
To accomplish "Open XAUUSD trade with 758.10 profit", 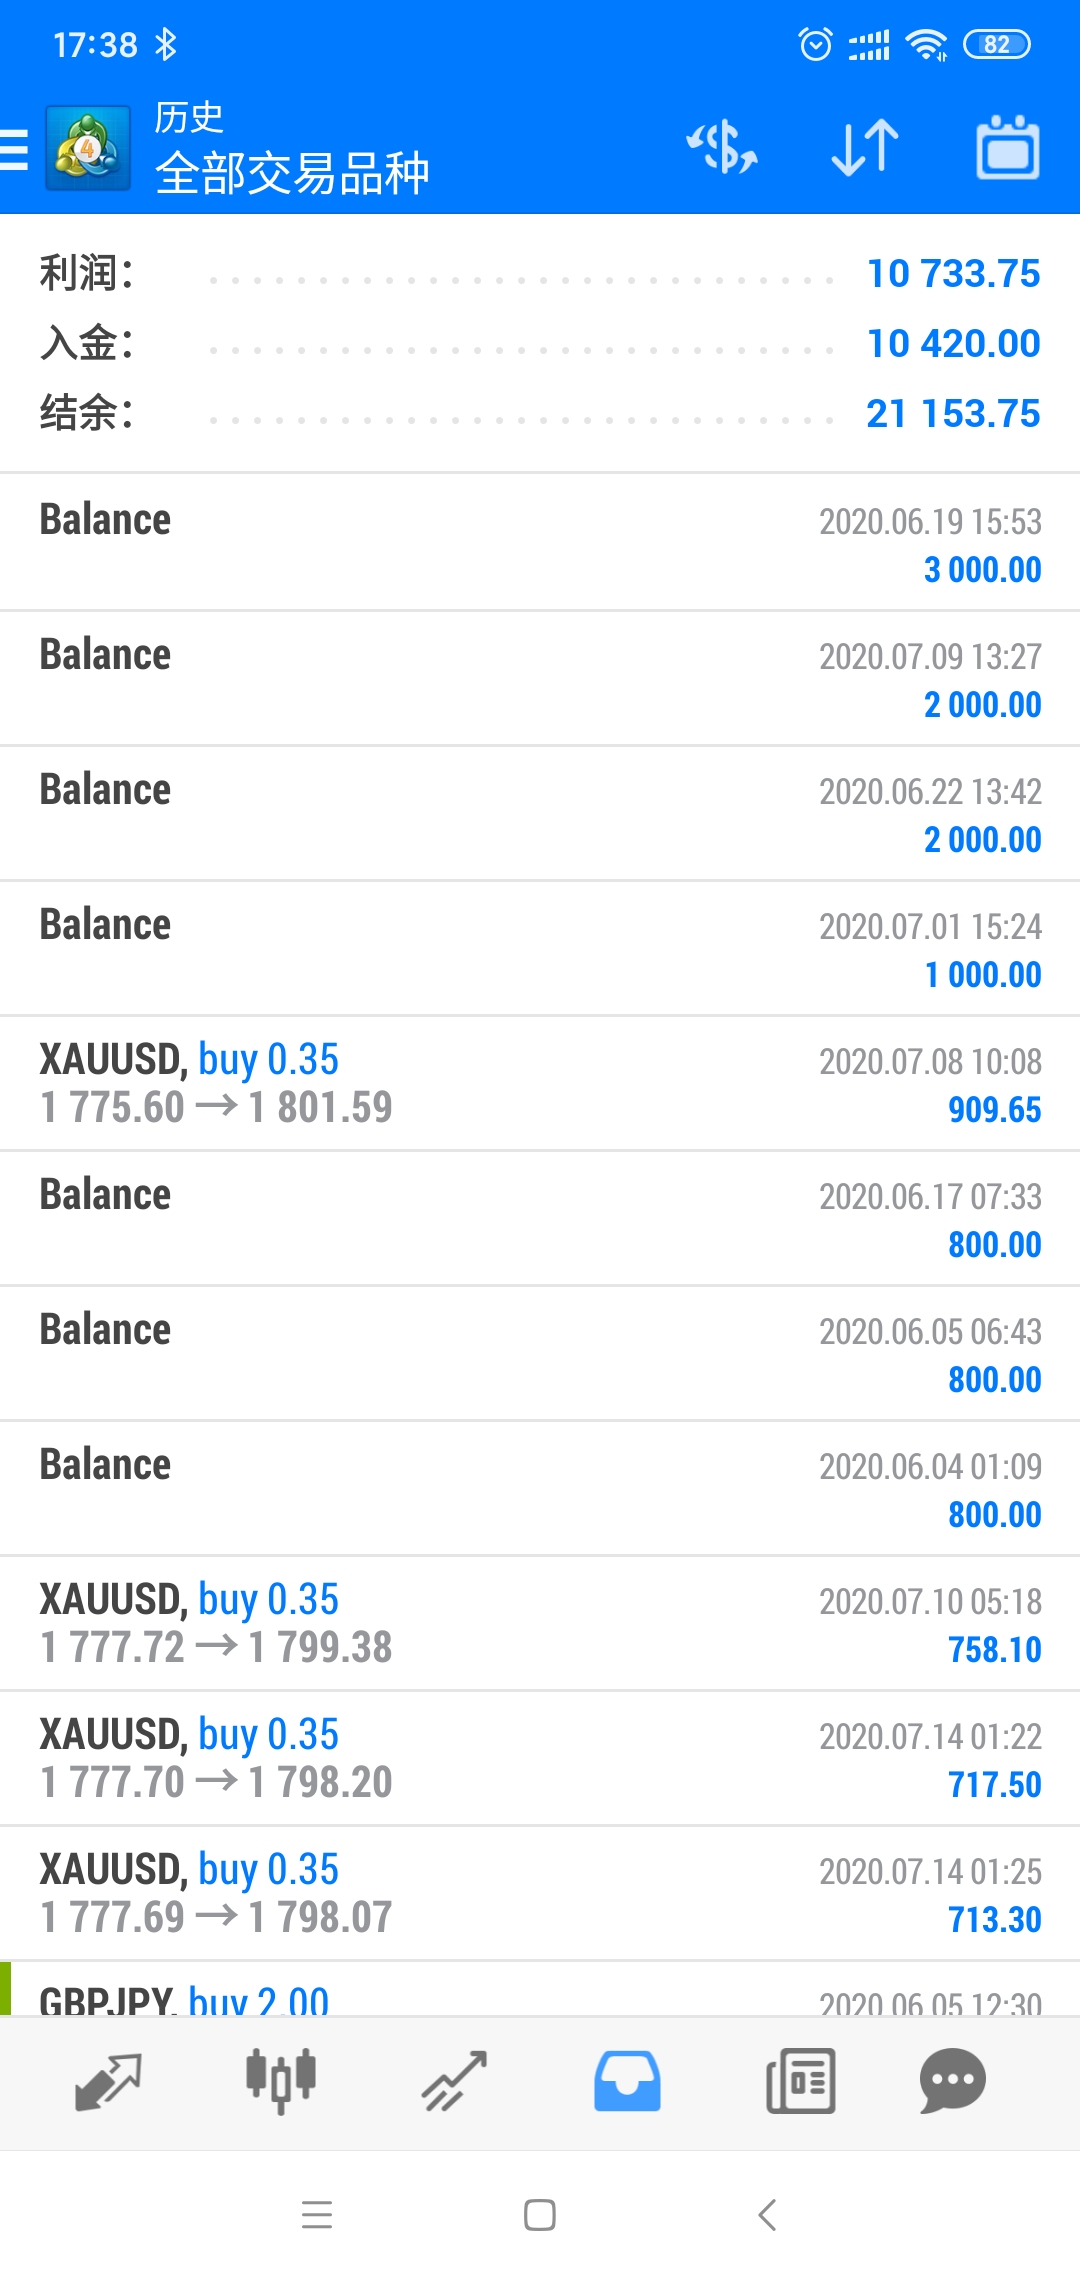I will click(540, 1623).
